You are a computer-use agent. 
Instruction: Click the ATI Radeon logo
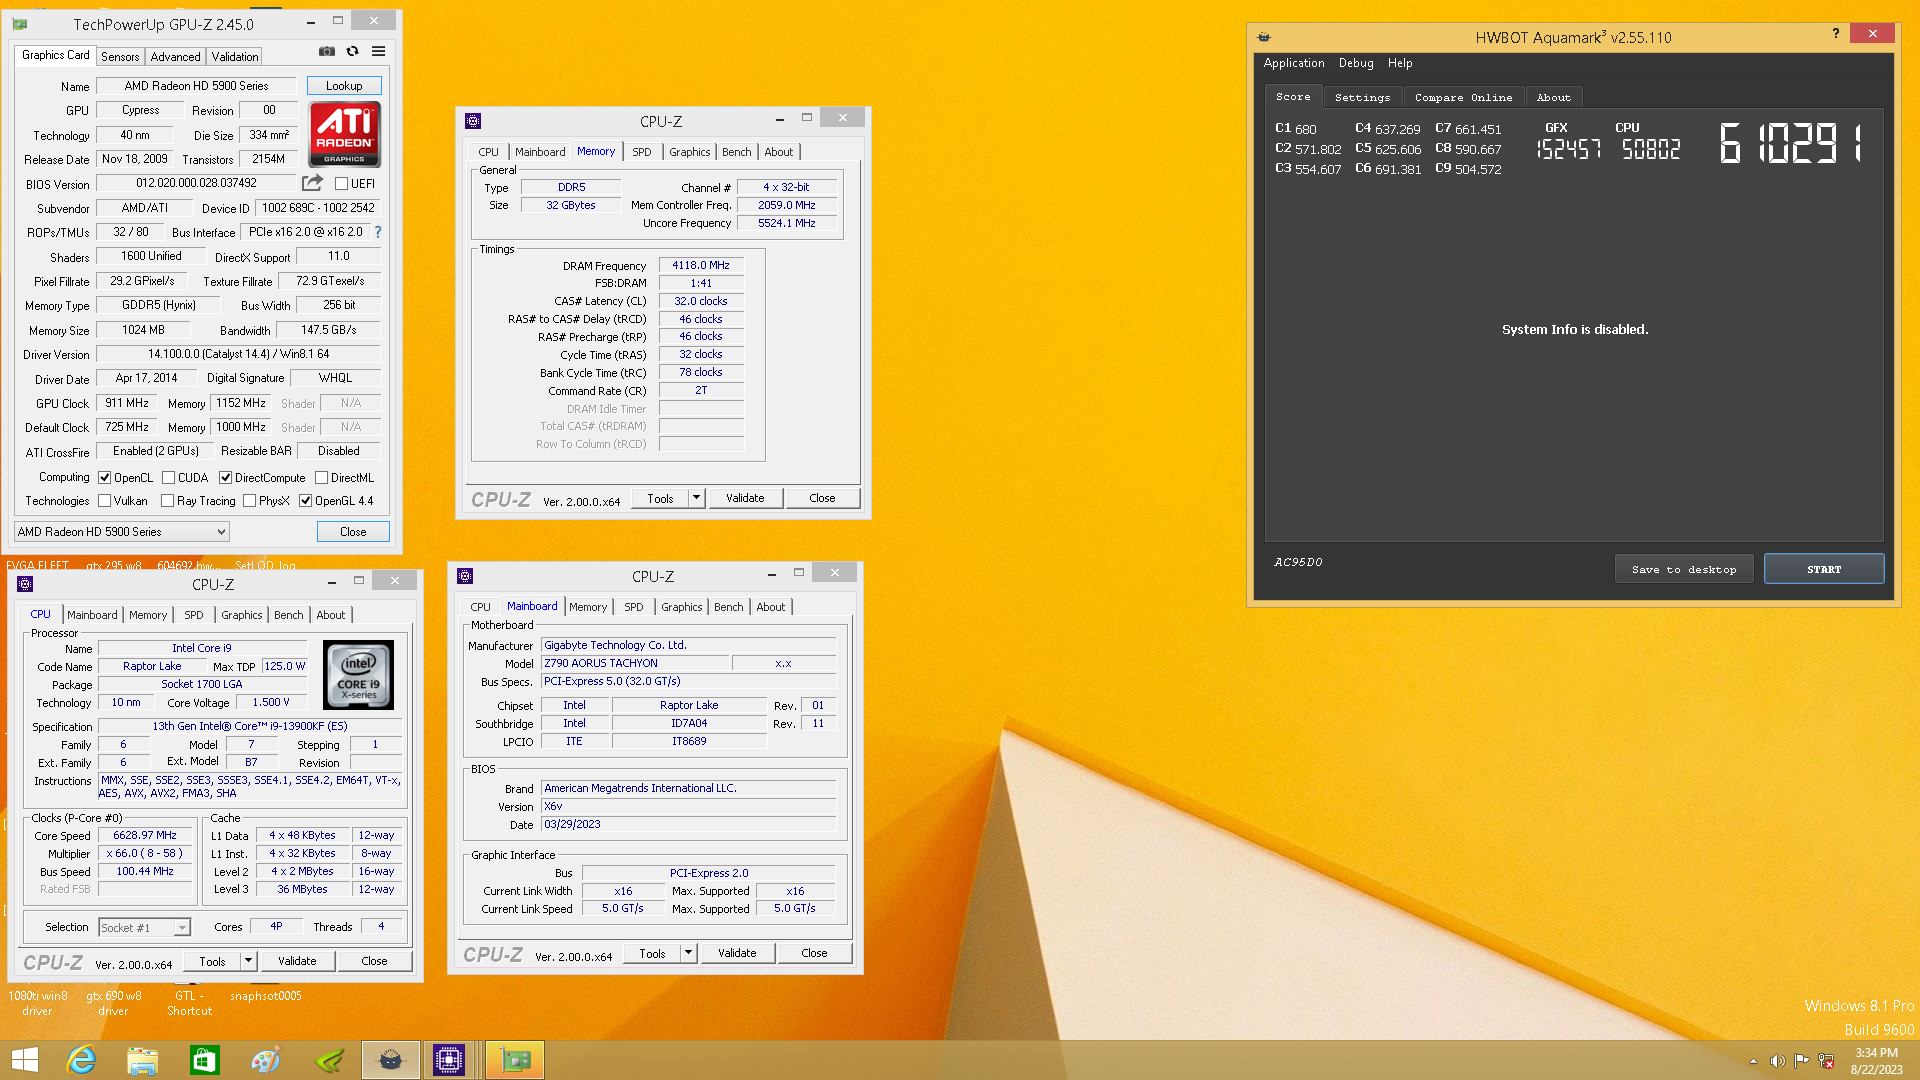tap(344, 134)
